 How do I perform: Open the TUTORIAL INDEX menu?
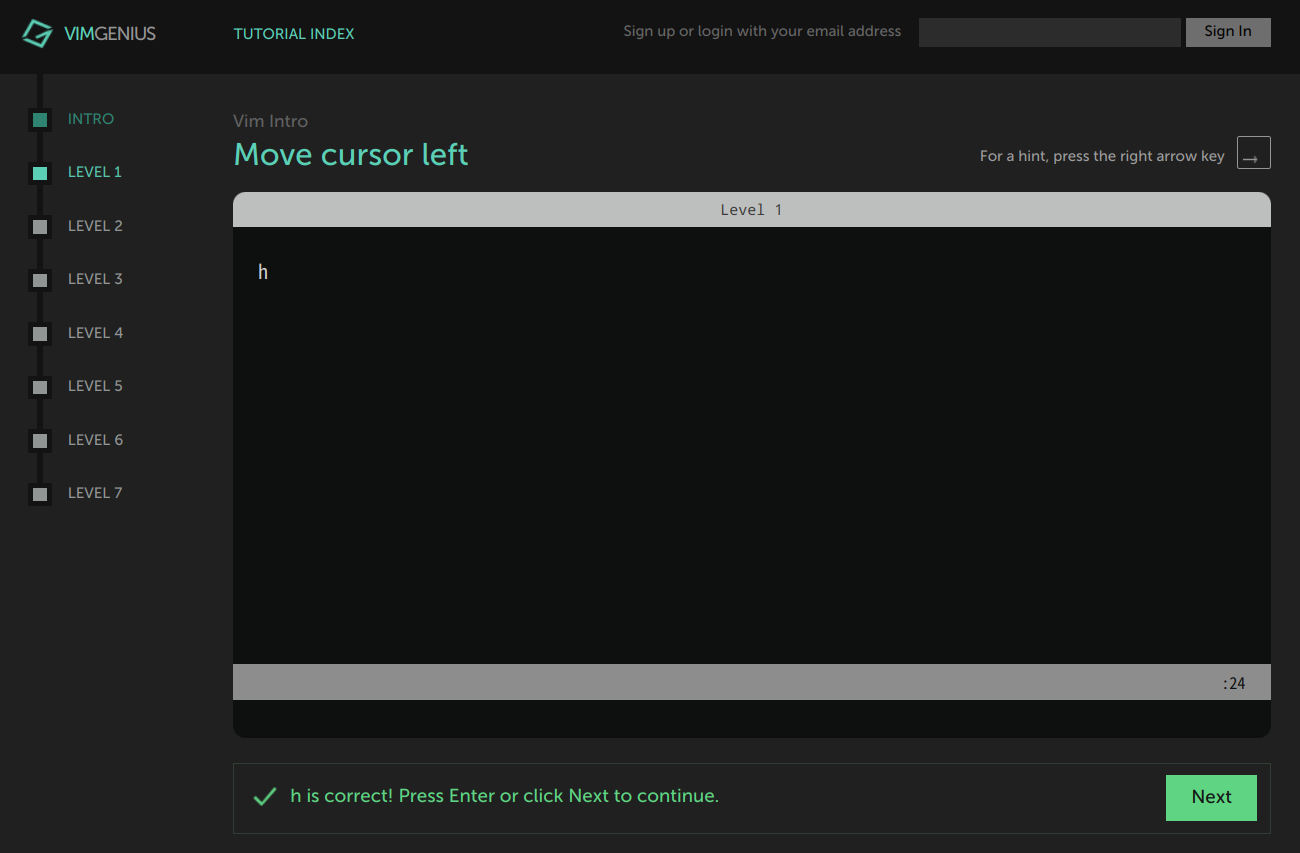[294, 33]
